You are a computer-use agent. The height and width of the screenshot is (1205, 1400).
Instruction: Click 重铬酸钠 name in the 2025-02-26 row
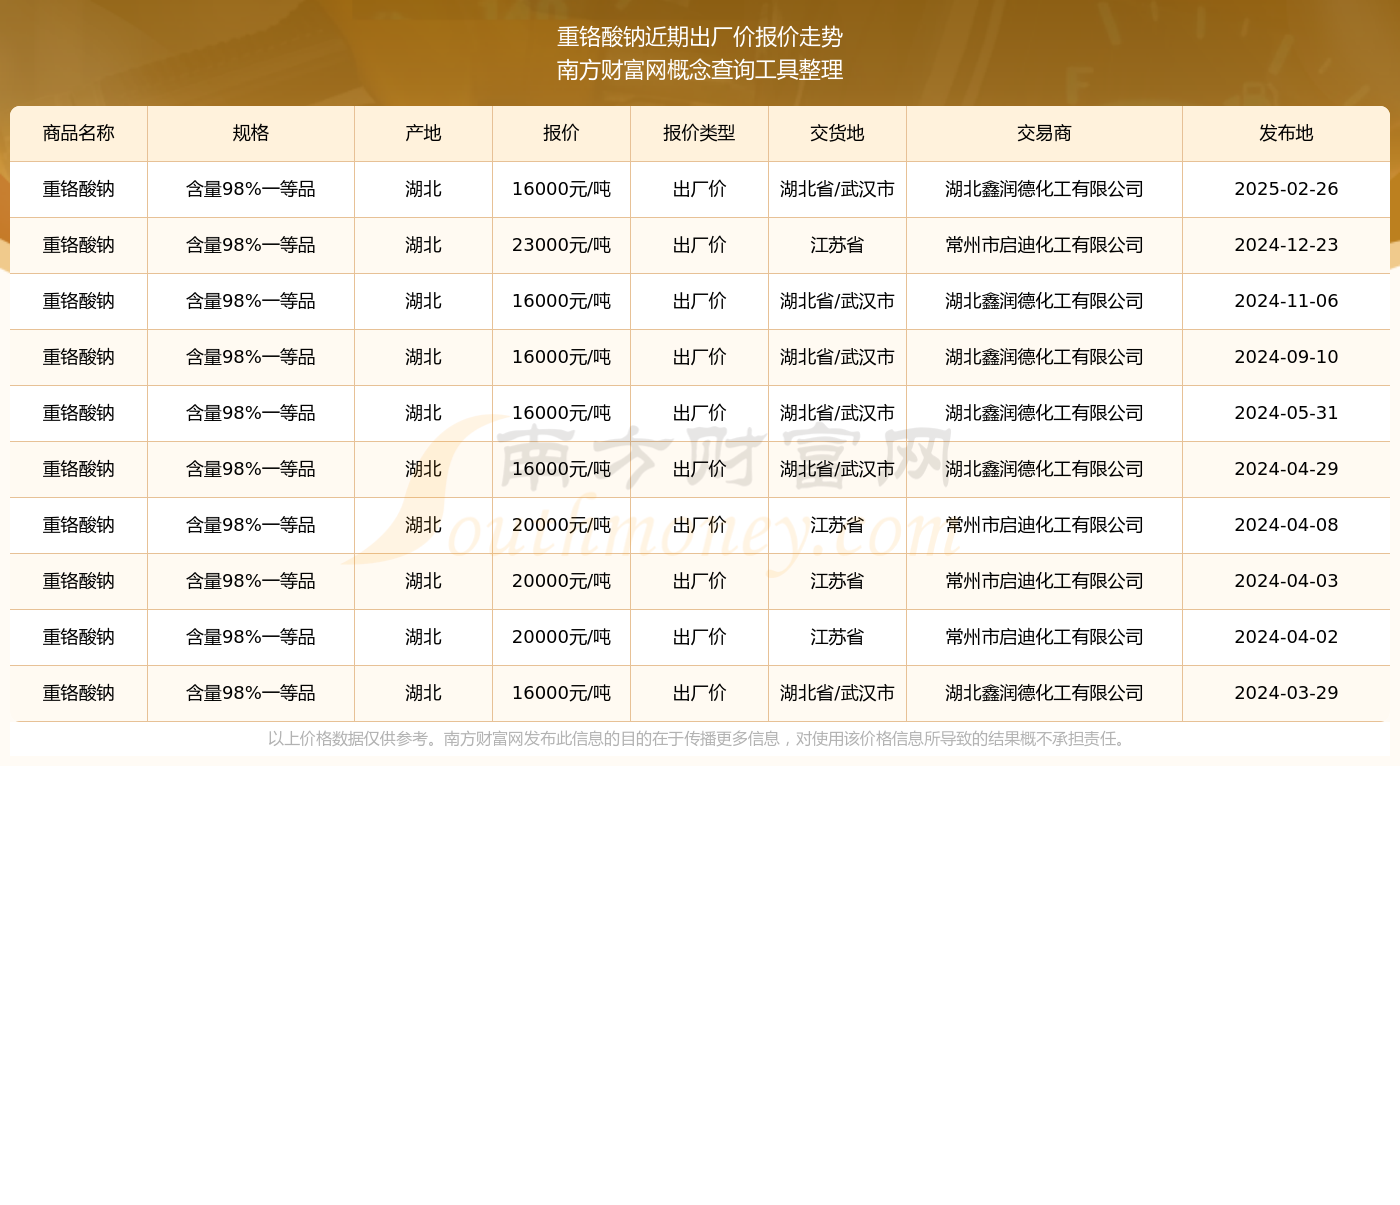click(79, 190)
